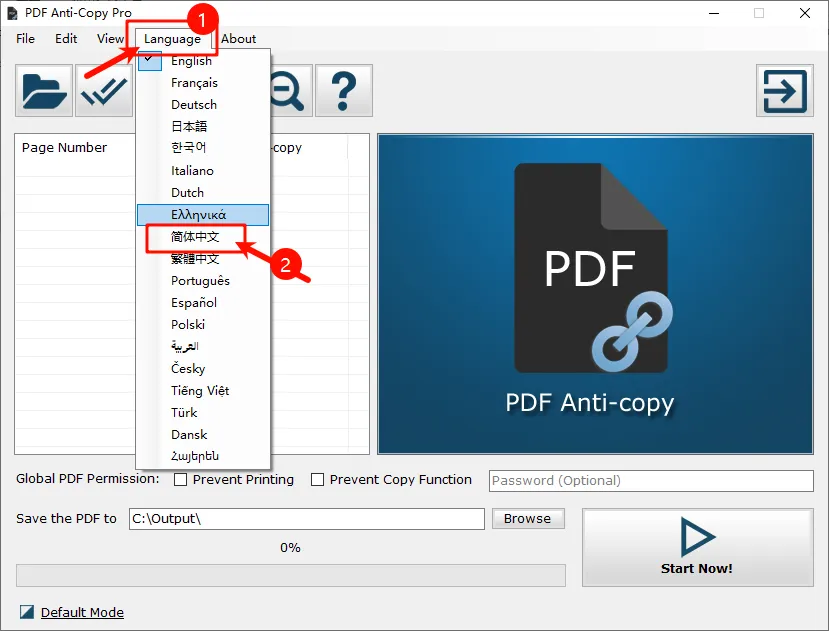Screen dimensions: 829x631
Task: Click the Browse button
Action: click(528, 518)
